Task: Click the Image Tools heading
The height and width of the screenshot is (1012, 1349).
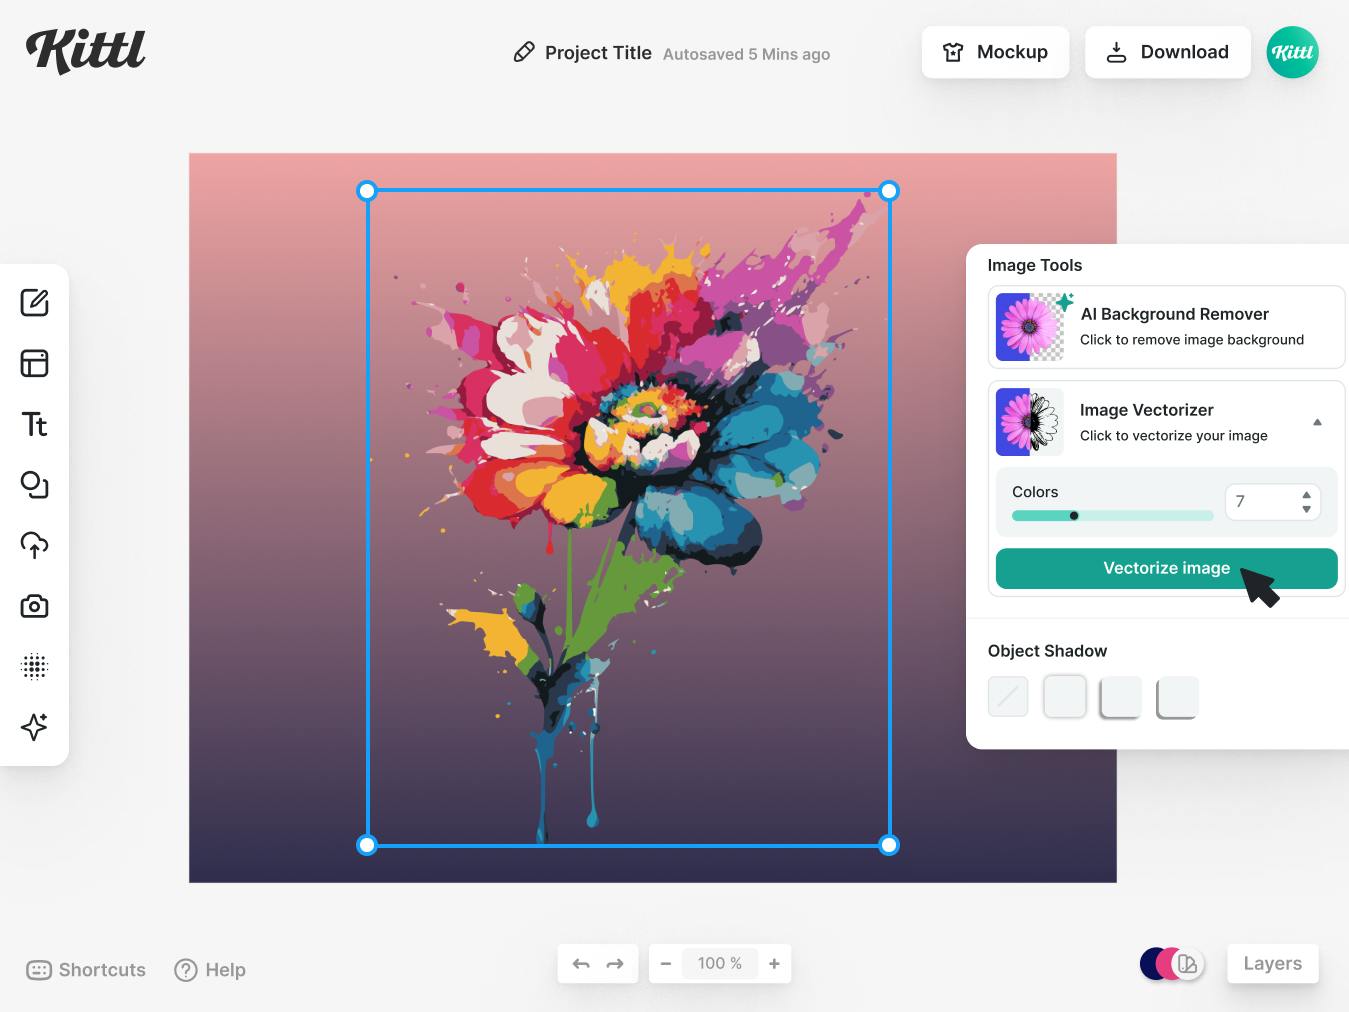Action: [1035, 265]
